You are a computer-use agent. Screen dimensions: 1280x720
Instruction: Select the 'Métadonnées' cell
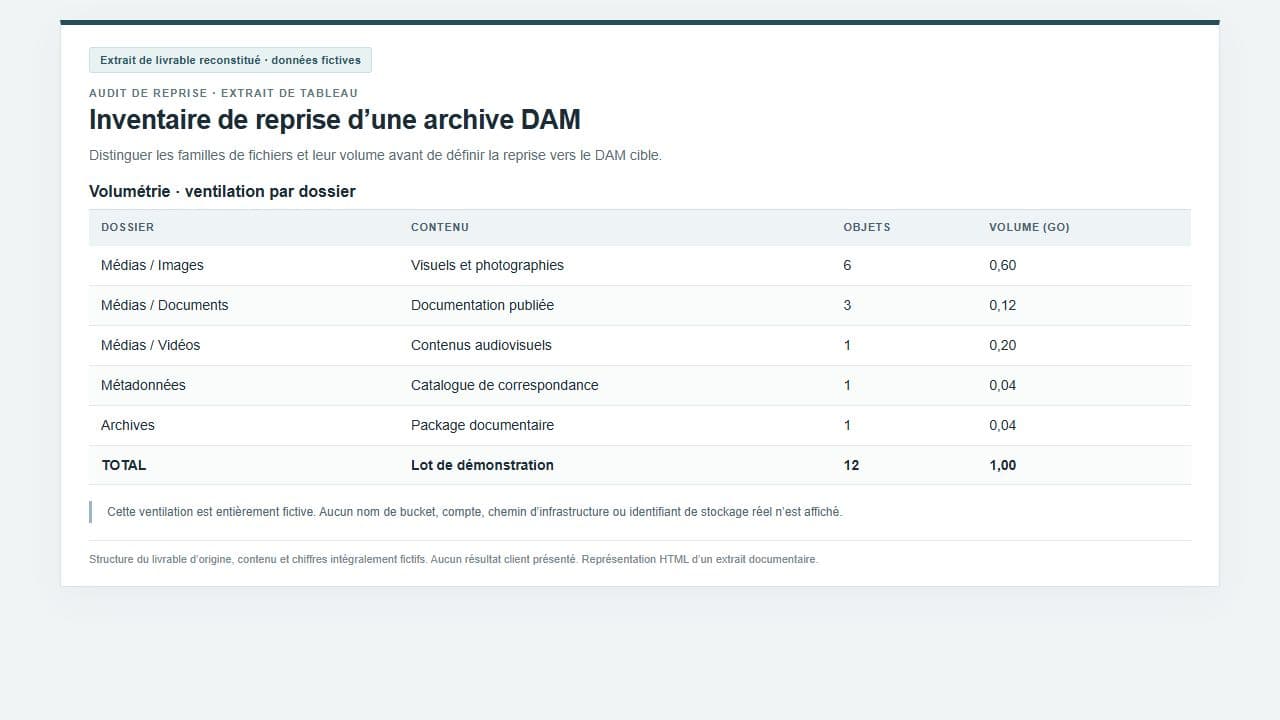(143, 385)
